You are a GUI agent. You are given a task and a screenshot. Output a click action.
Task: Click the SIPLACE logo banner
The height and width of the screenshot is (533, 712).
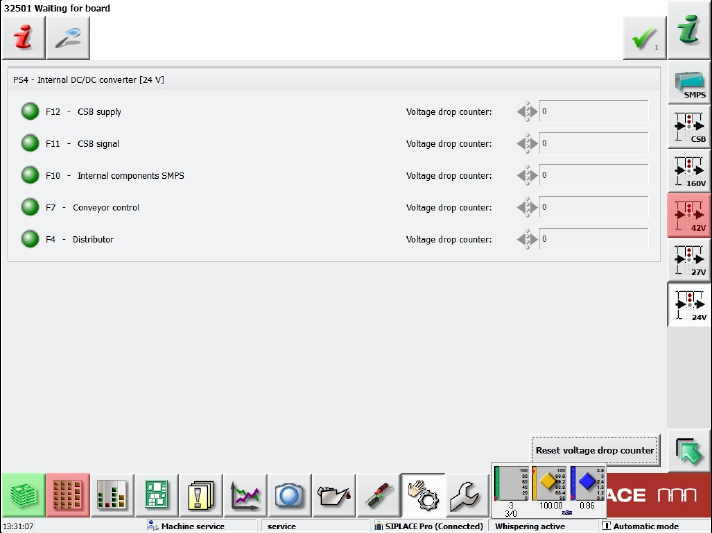659,495
